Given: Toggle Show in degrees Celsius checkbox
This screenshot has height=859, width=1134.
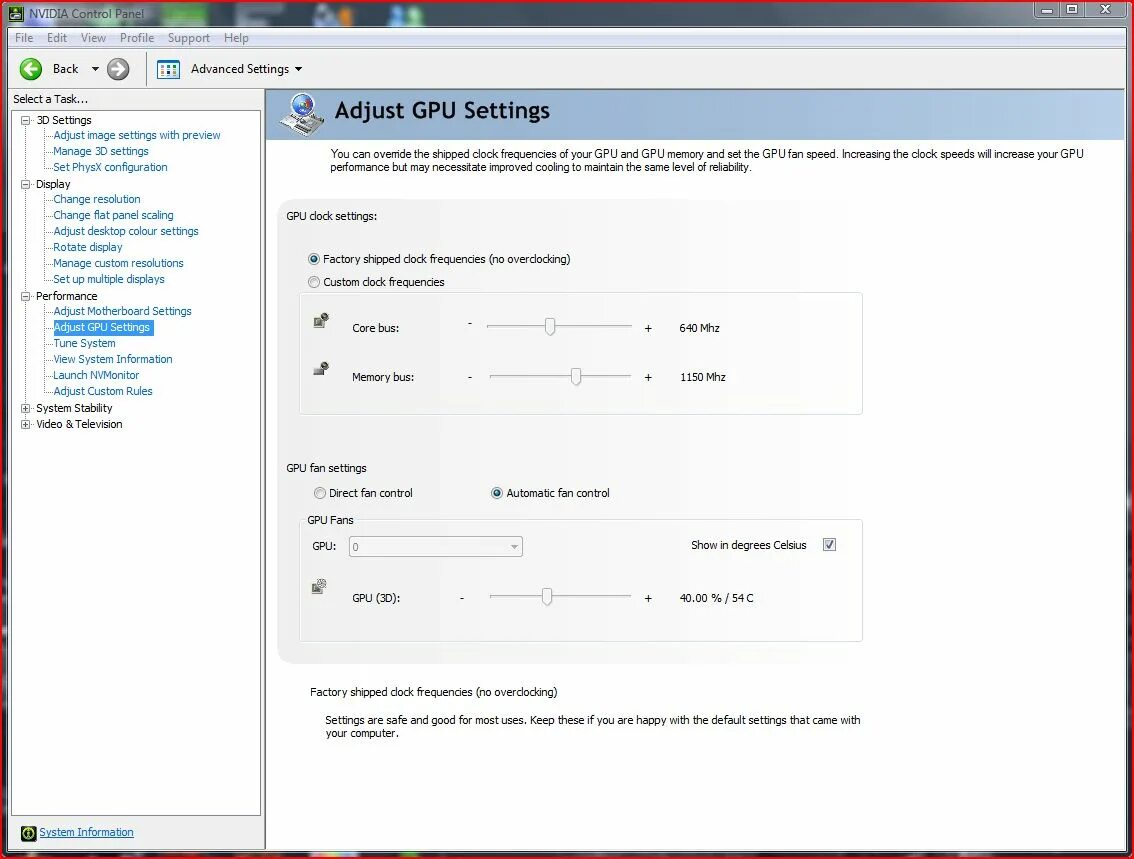Looking at the screenshot, I should [830, 544].
